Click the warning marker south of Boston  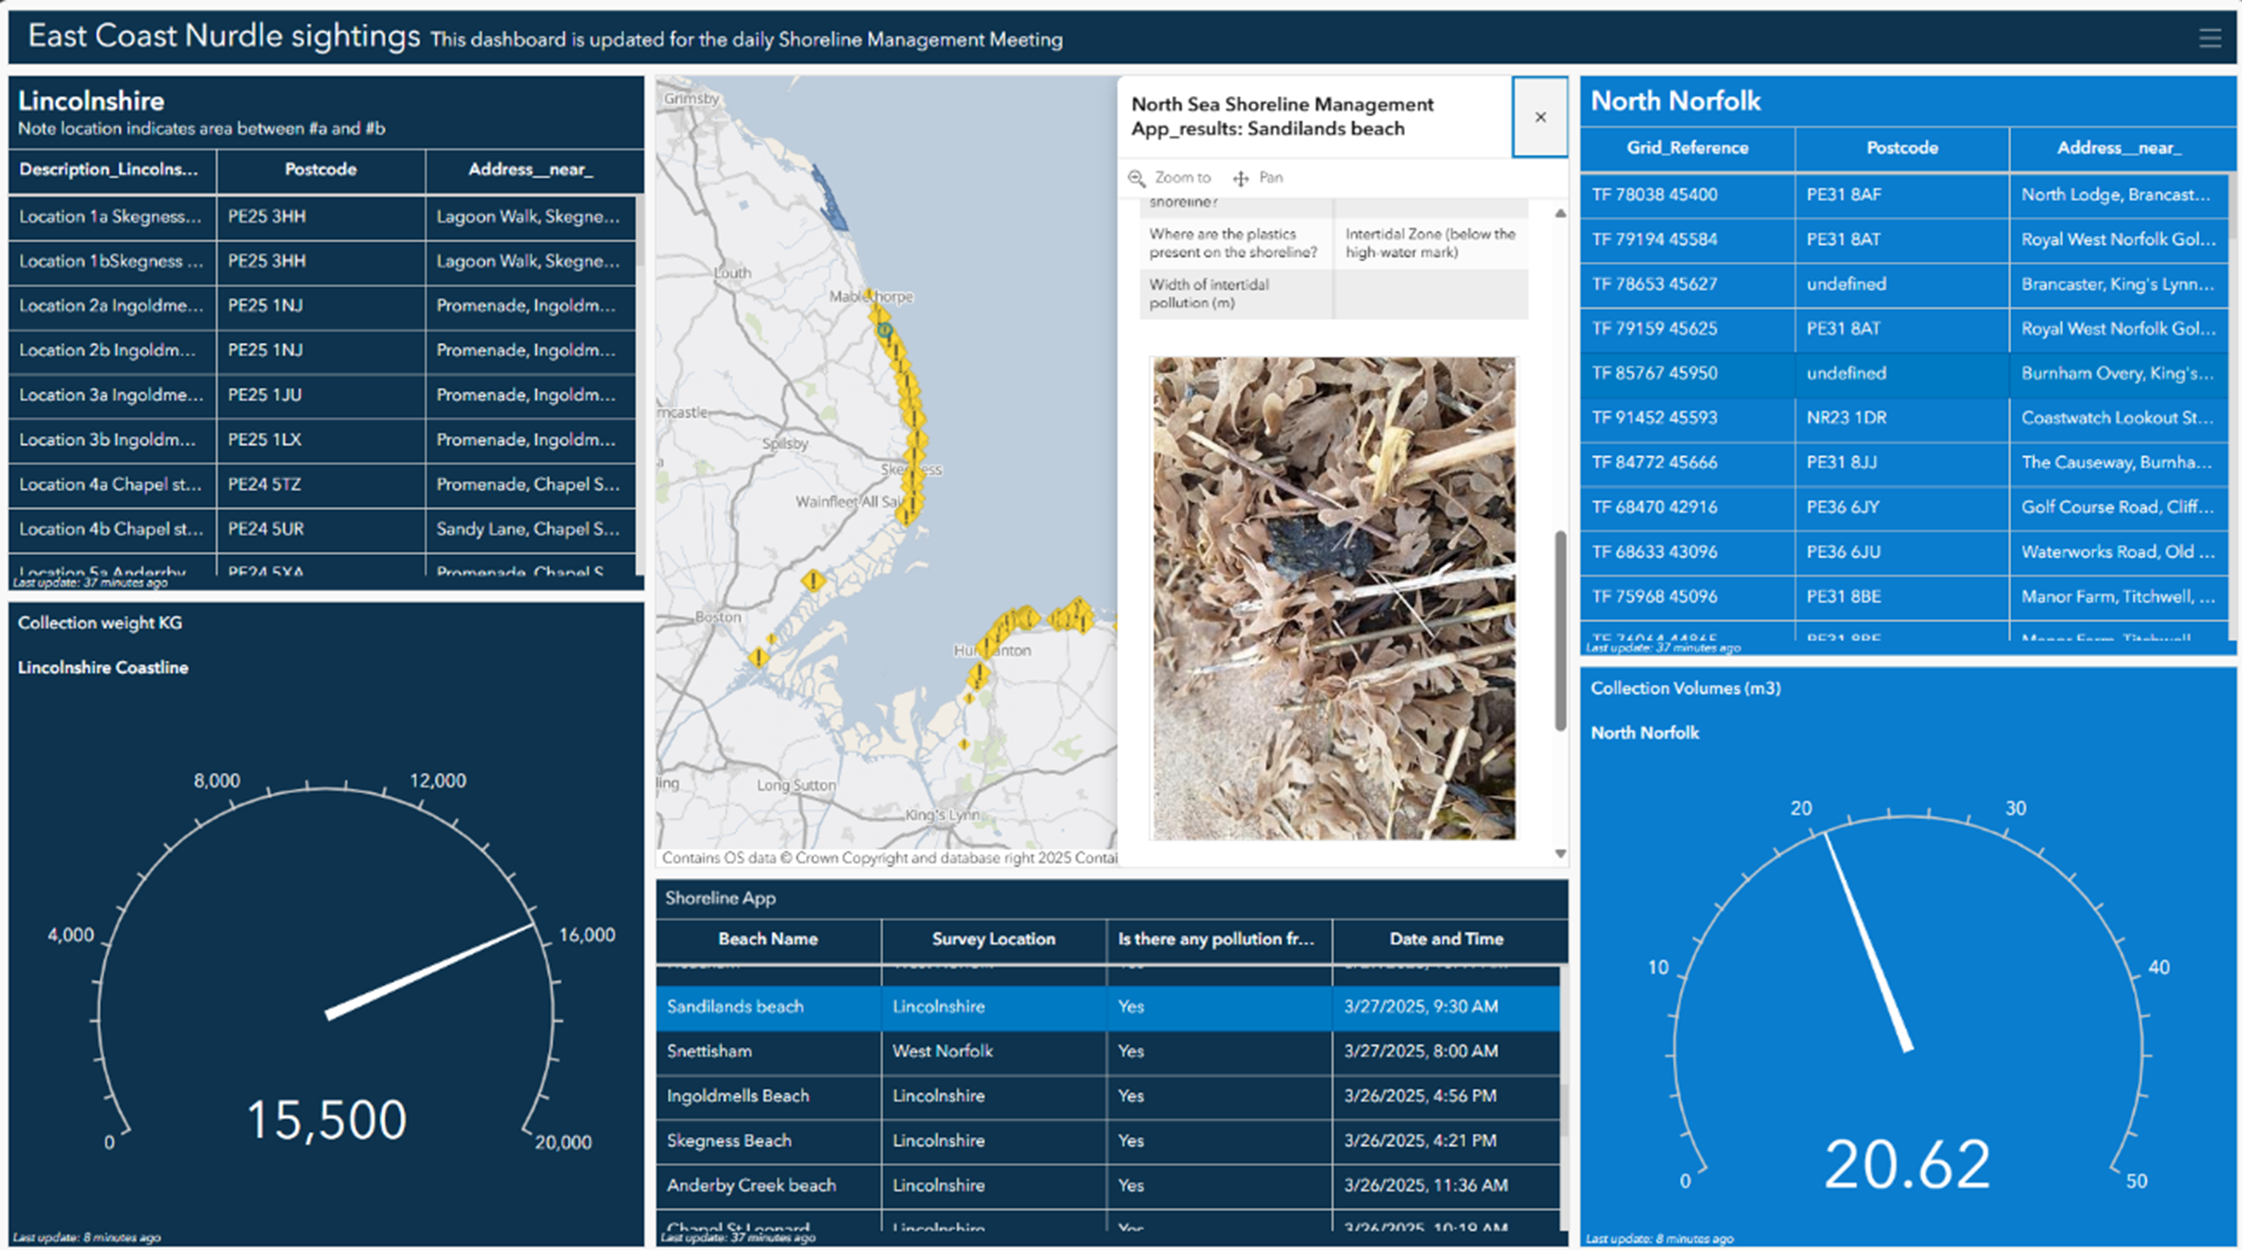[x=759, y=657]
